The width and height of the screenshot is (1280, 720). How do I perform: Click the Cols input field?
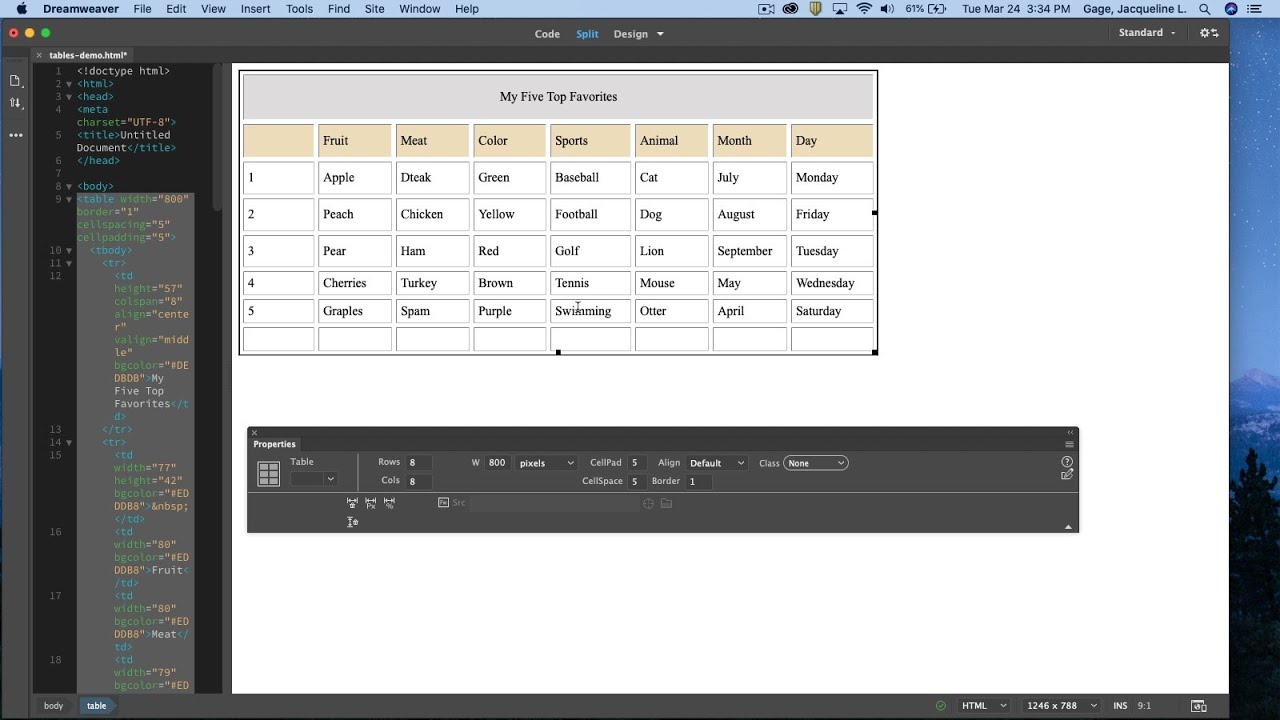[x=420, y=481]
